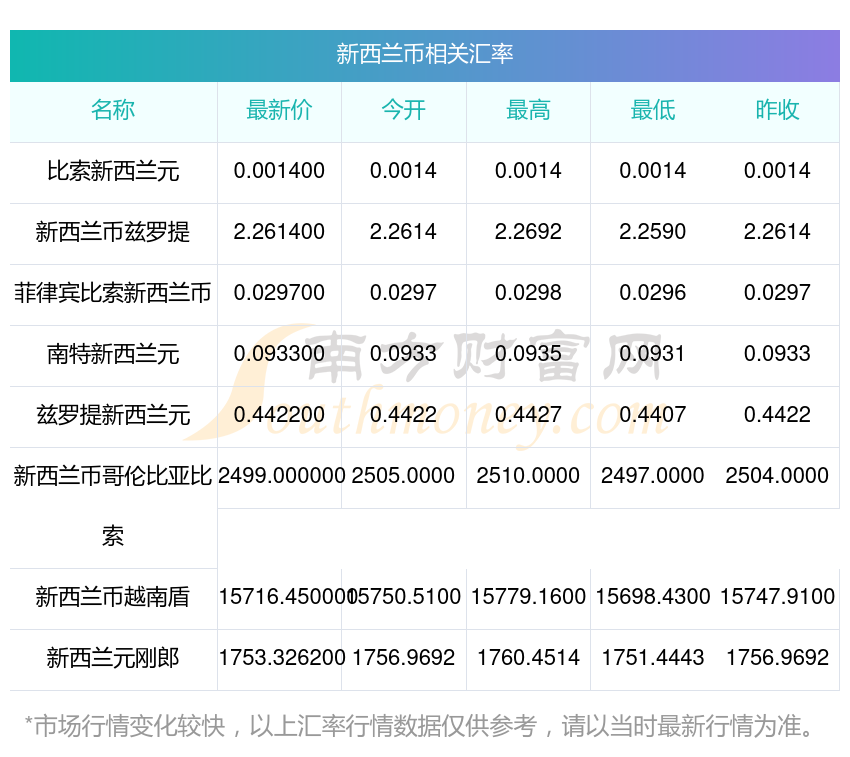
Task: Select the 最新价 column header
Action: click(279, 110)
